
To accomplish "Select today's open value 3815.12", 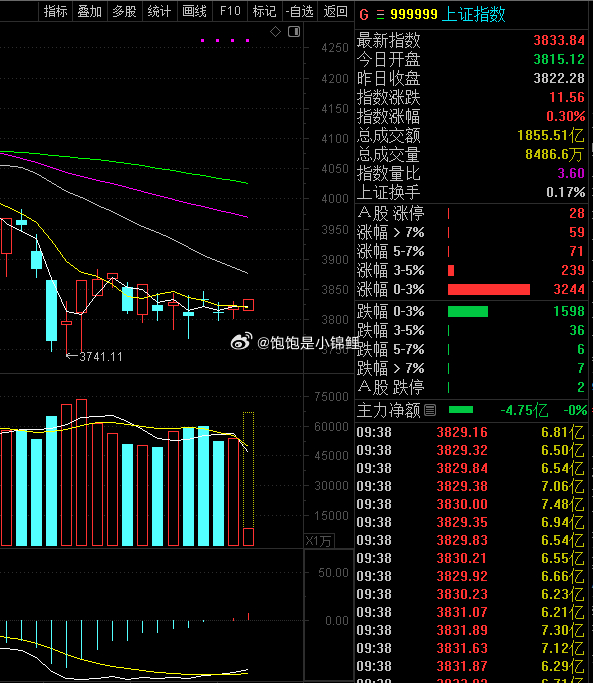I will pyautogui.click(x=559, y=59).
